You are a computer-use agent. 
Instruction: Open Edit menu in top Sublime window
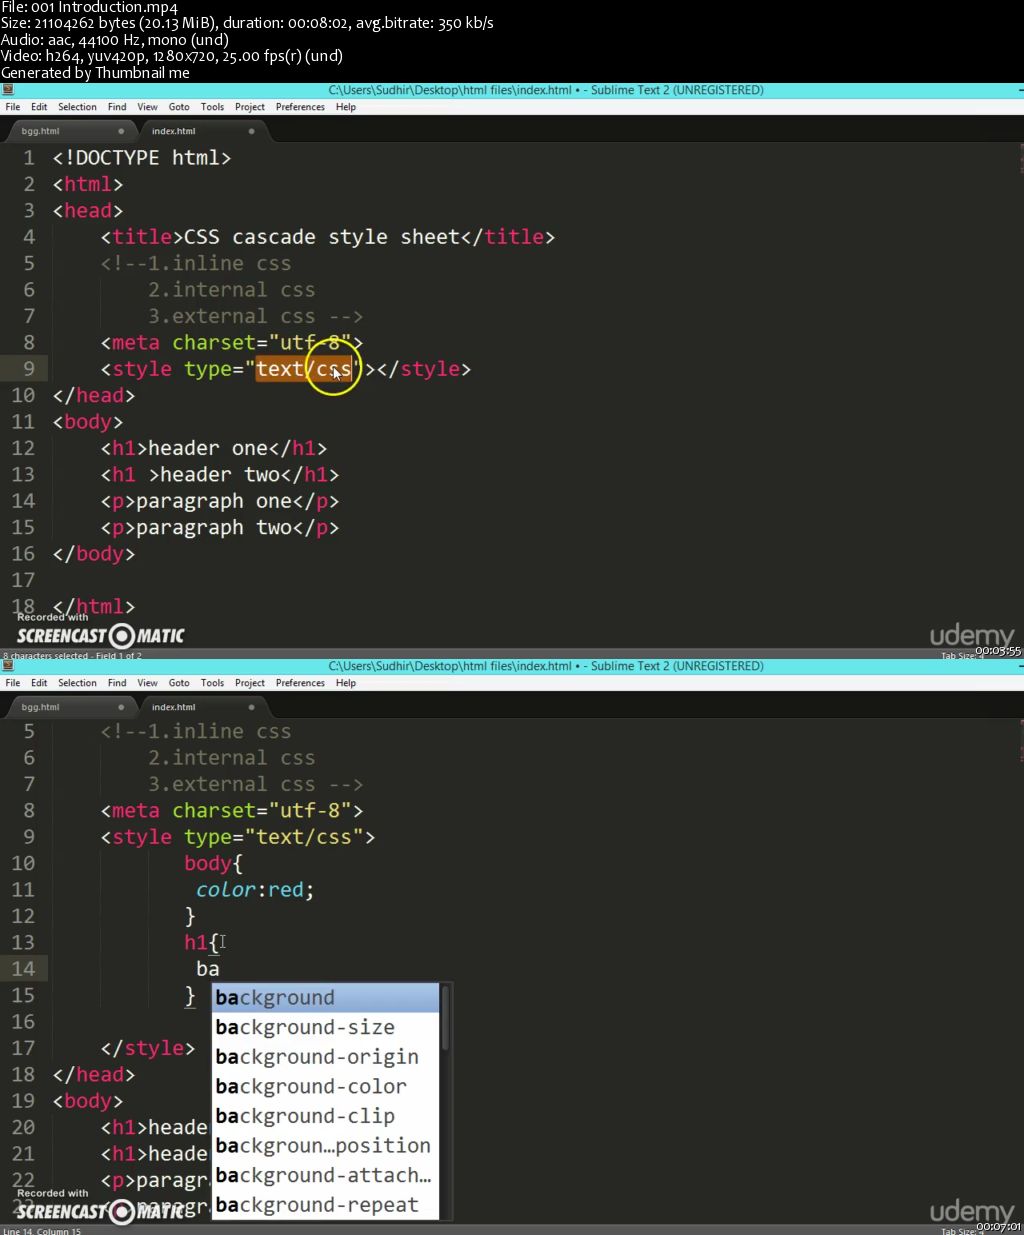[39, 107]
